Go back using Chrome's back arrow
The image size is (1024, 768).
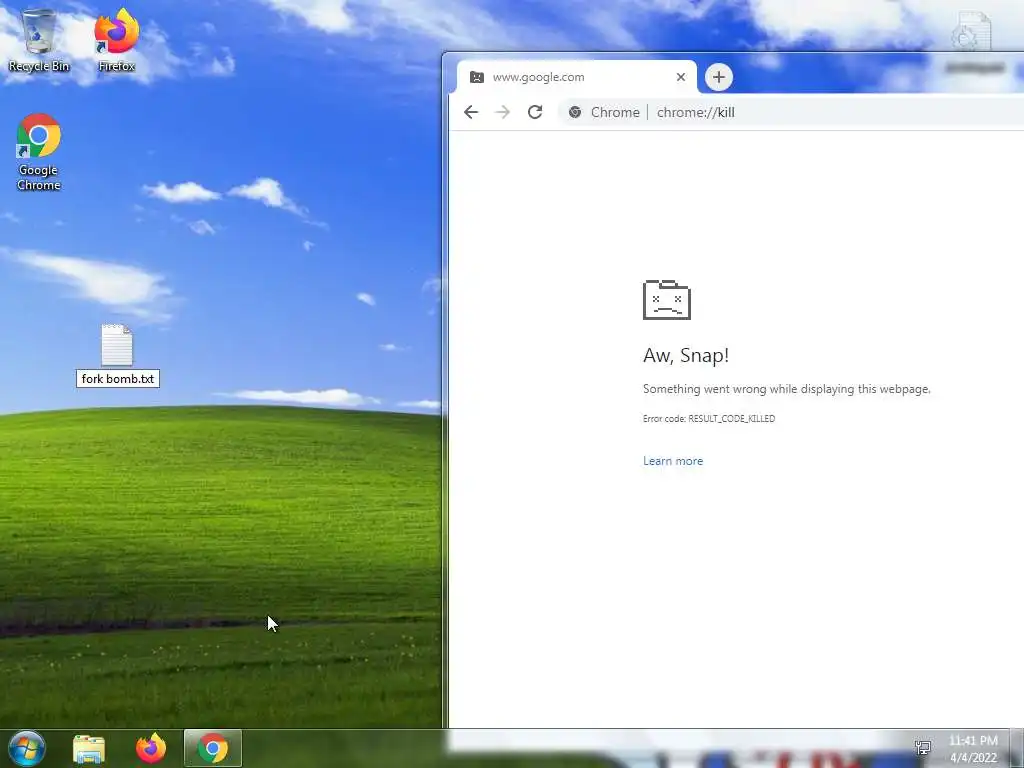[471, 112]
